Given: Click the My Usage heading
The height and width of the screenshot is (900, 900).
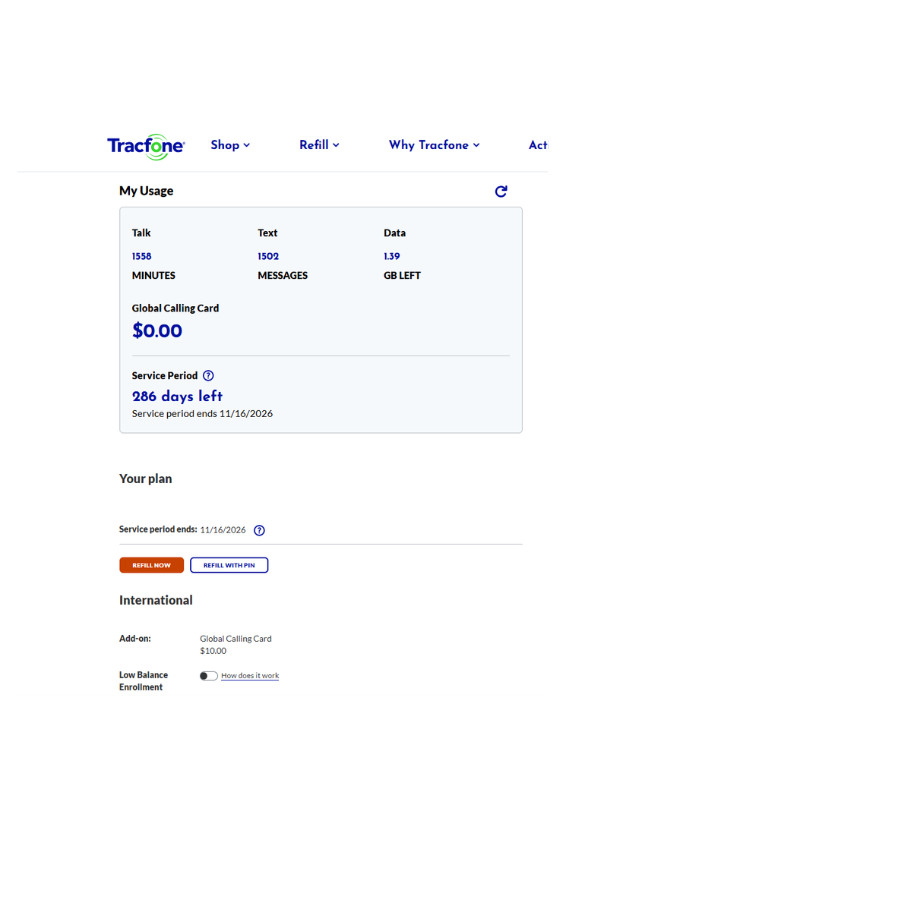Looking at the screenshot, I should tap(146, 191).
